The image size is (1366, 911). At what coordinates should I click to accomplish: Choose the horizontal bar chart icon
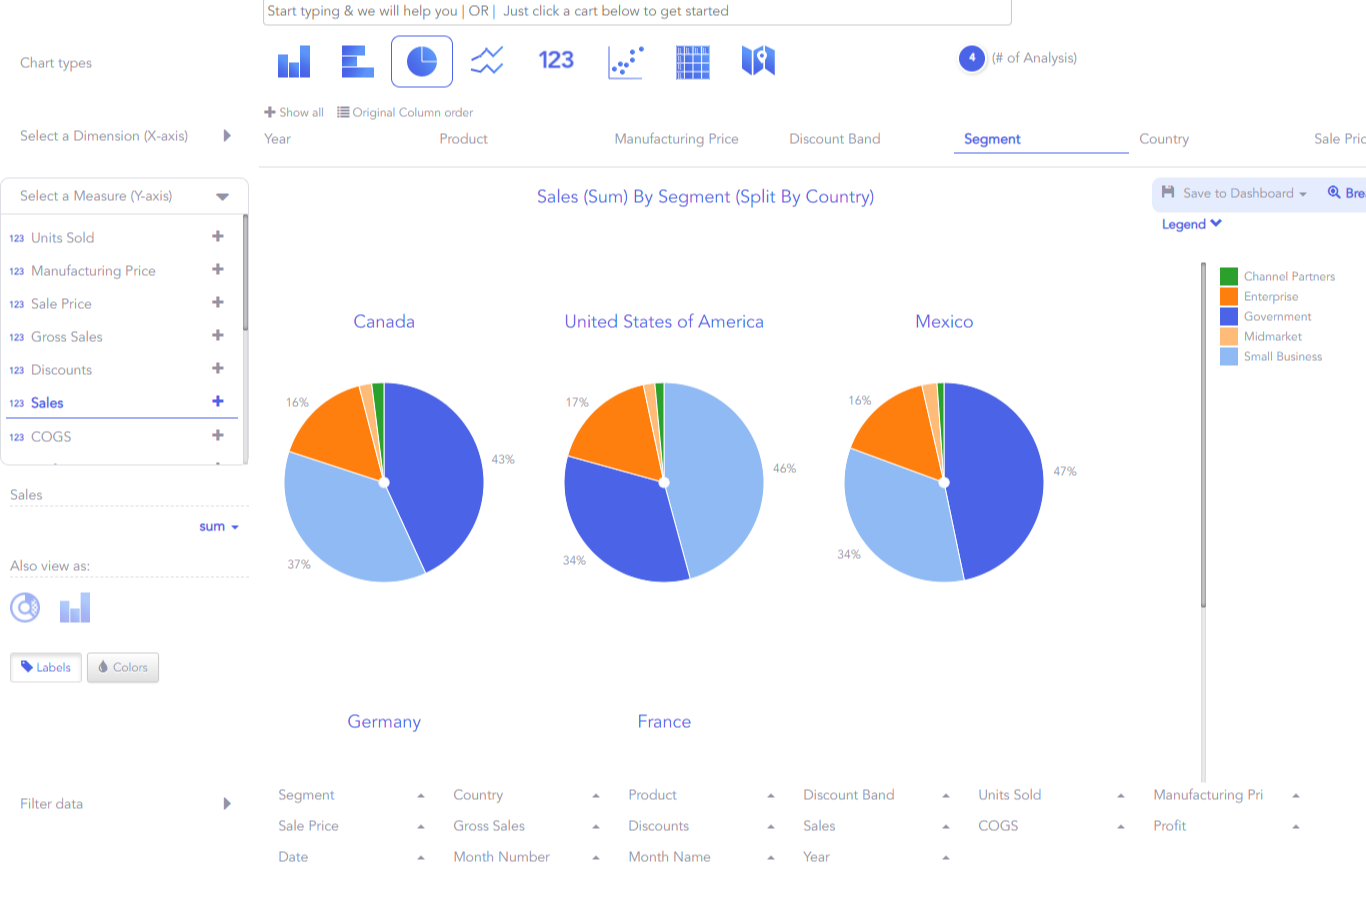click(x=357, y=61)
